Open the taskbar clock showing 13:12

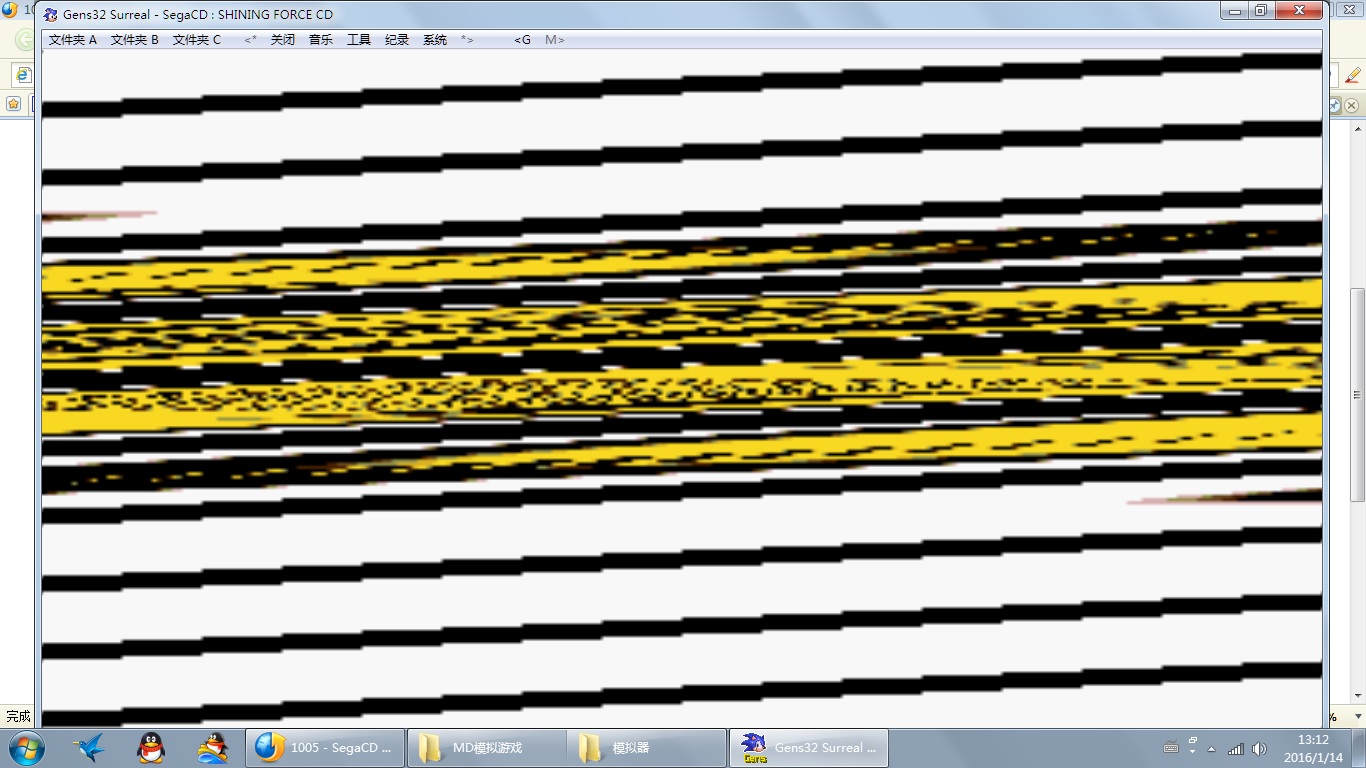pos(1314,748)
